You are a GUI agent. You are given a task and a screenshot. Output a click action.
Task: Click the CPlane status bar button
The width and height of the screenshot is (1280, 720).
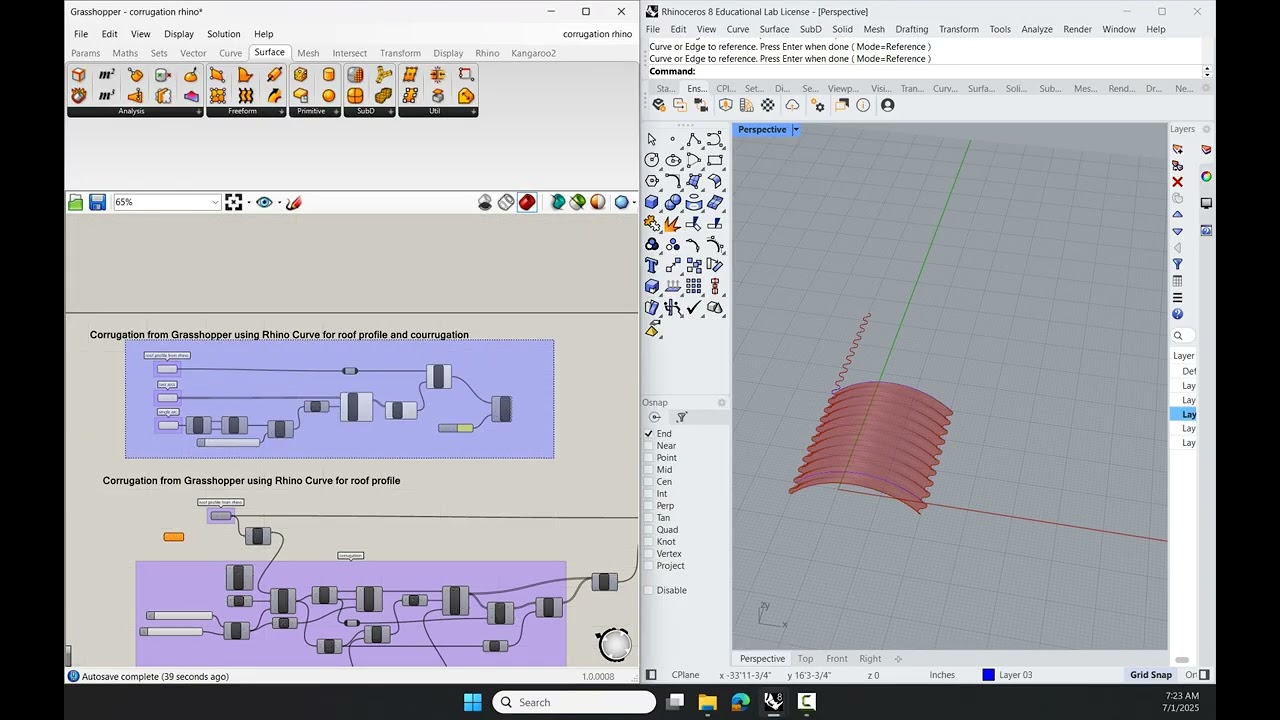coord(685,675)
